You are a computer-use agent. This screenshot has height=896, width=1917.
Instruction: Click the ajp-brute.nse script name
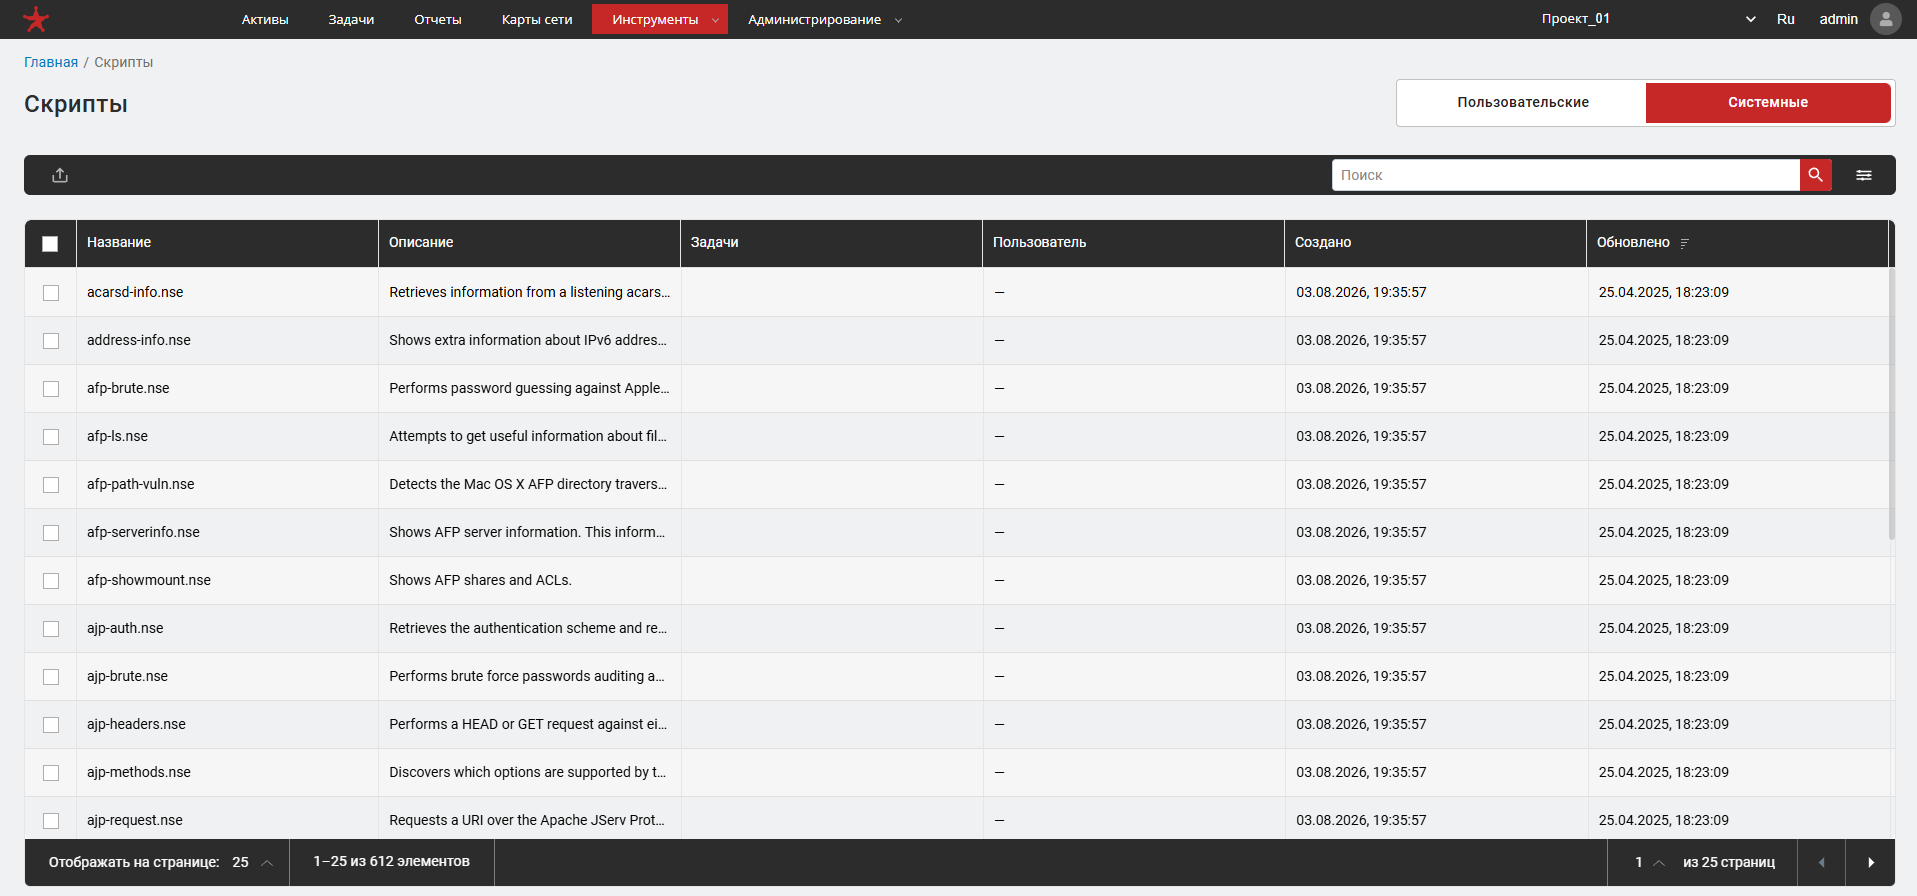tap(127, 676)
